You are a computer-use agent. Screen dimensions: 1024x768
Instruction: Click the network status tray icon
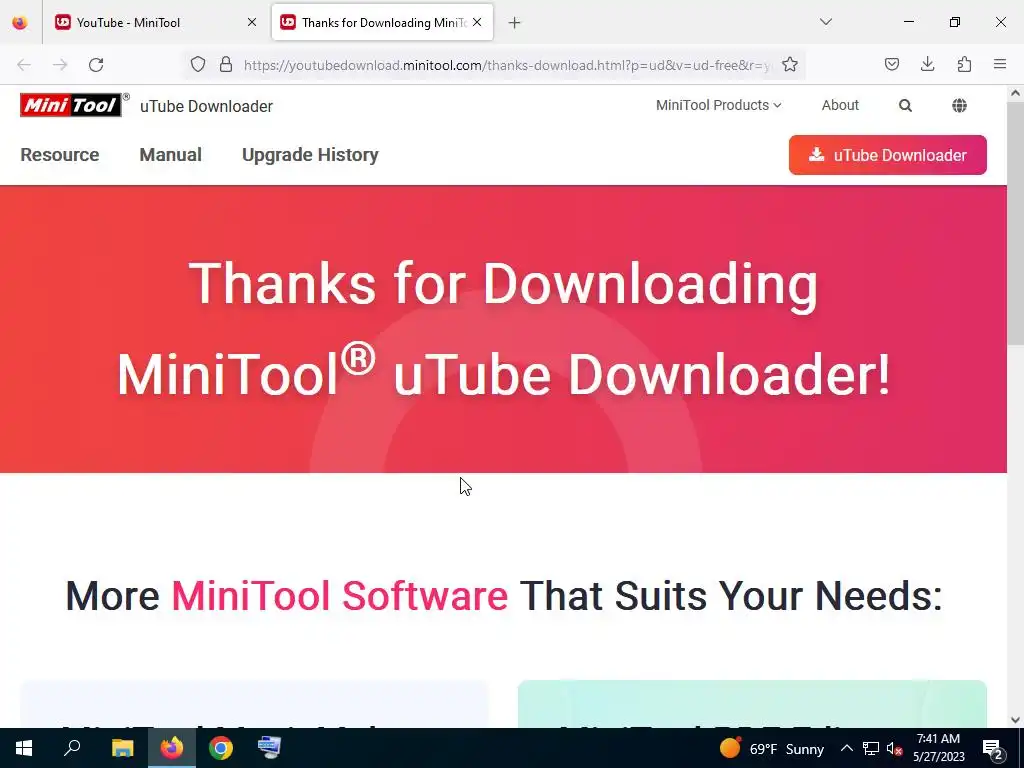pos(871,748)
